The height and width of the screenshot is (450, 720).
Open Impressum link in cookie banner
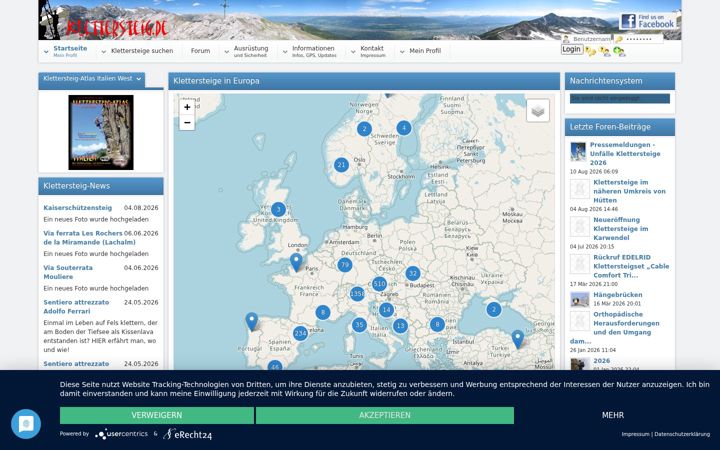636,434
